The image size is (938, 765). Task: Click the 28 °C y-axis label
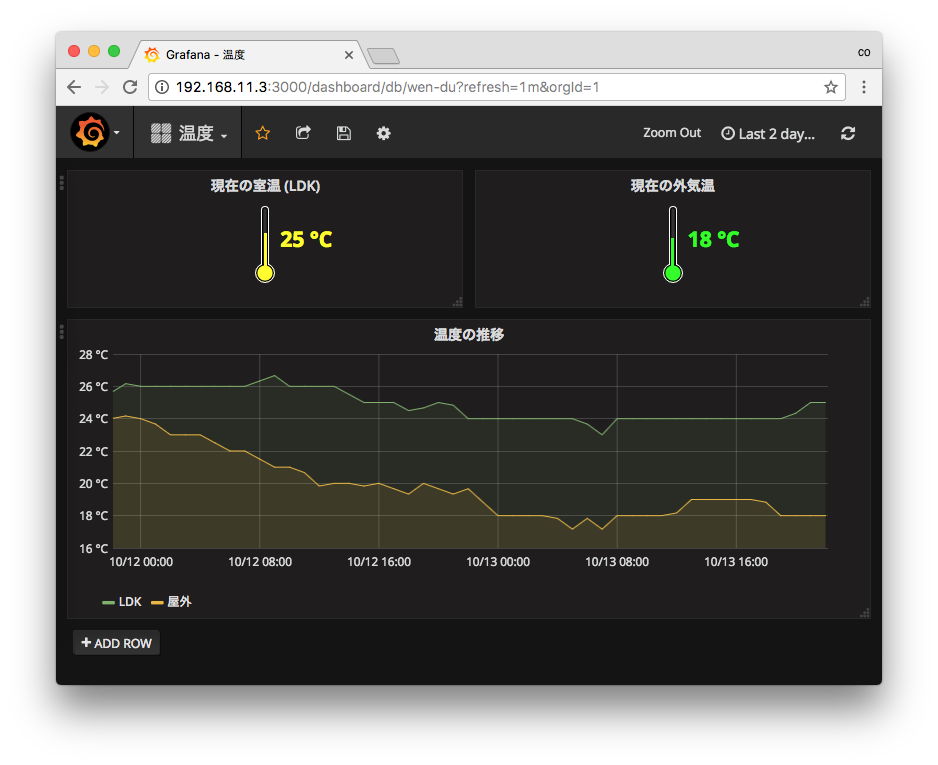pyautogui.click(x=93, y=355)
